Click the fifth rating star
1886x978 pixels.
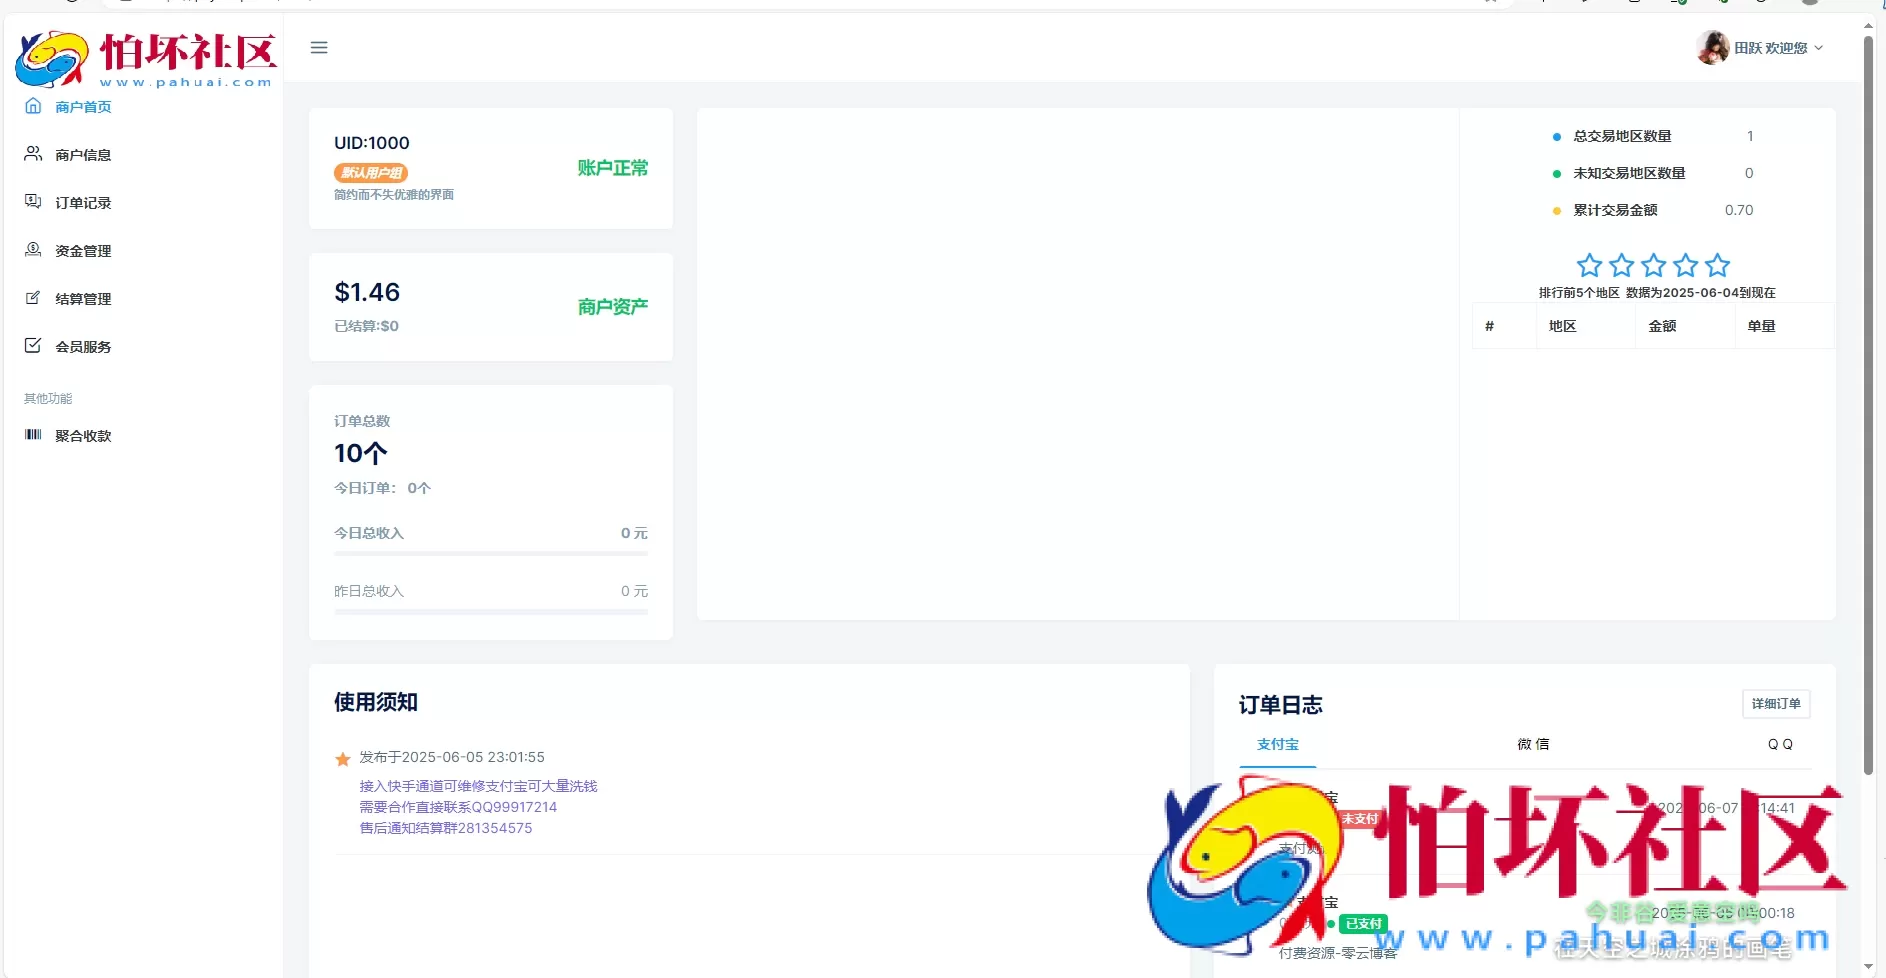(1717, 265)
